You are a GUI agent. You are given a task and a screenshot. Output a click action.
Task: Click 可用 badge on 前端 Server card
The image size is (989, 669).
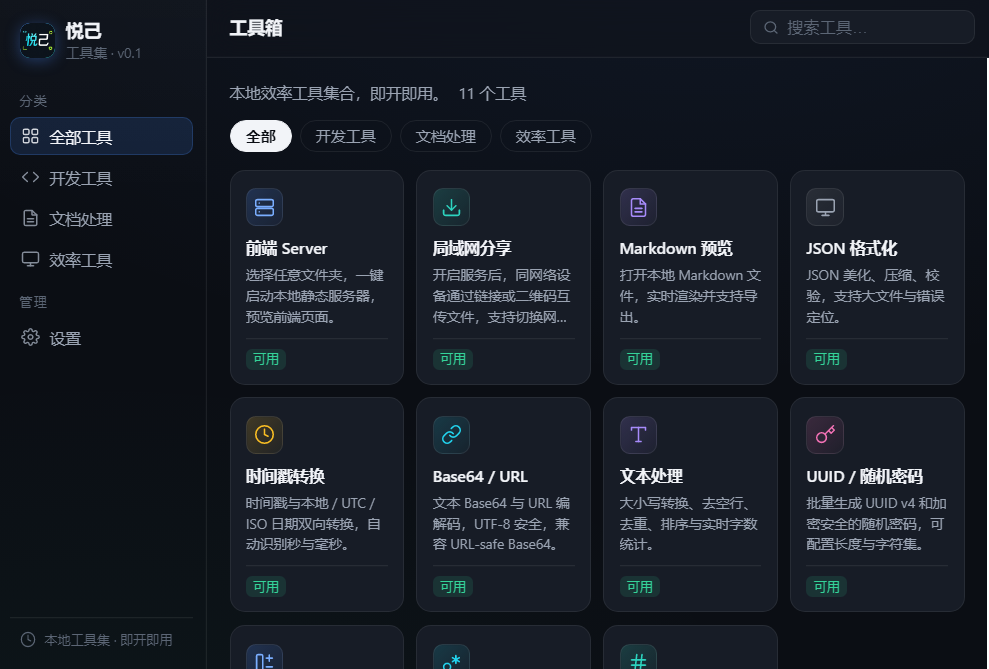point(266,359)
